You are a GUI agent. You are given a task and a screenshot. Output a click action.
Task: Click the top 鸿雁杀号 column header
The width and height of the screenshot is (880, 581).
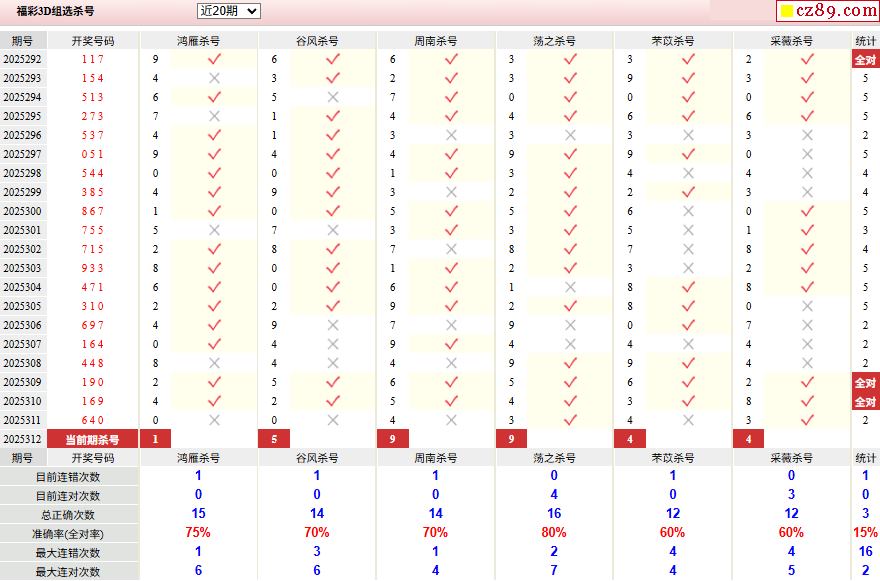198,41
